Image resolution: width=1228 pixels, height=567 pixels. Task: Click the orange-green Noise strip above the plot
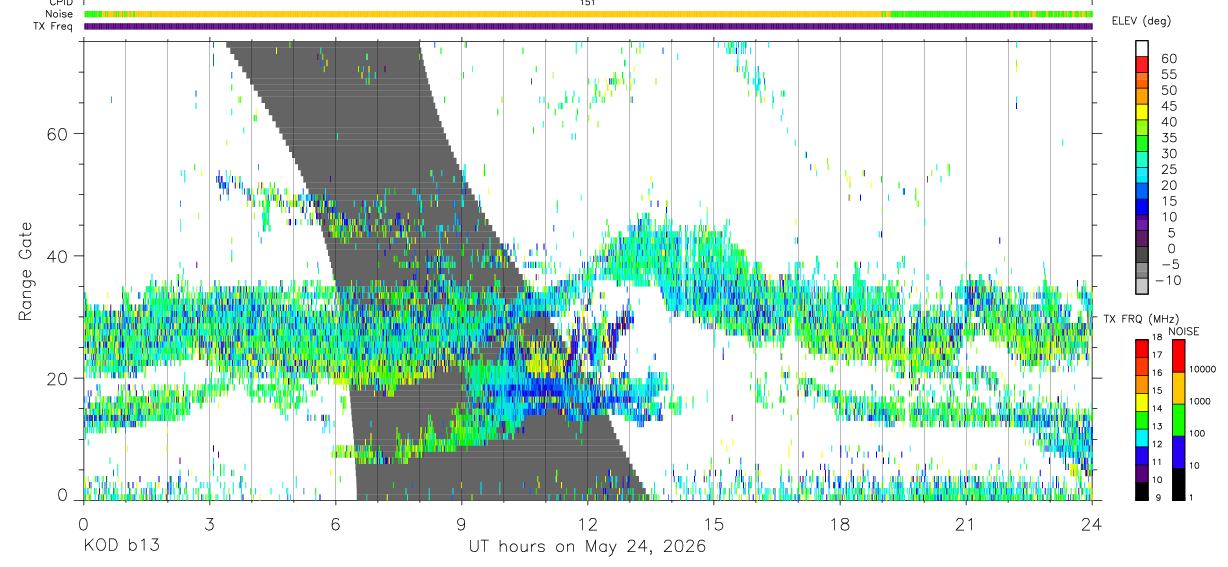[588, 14]
